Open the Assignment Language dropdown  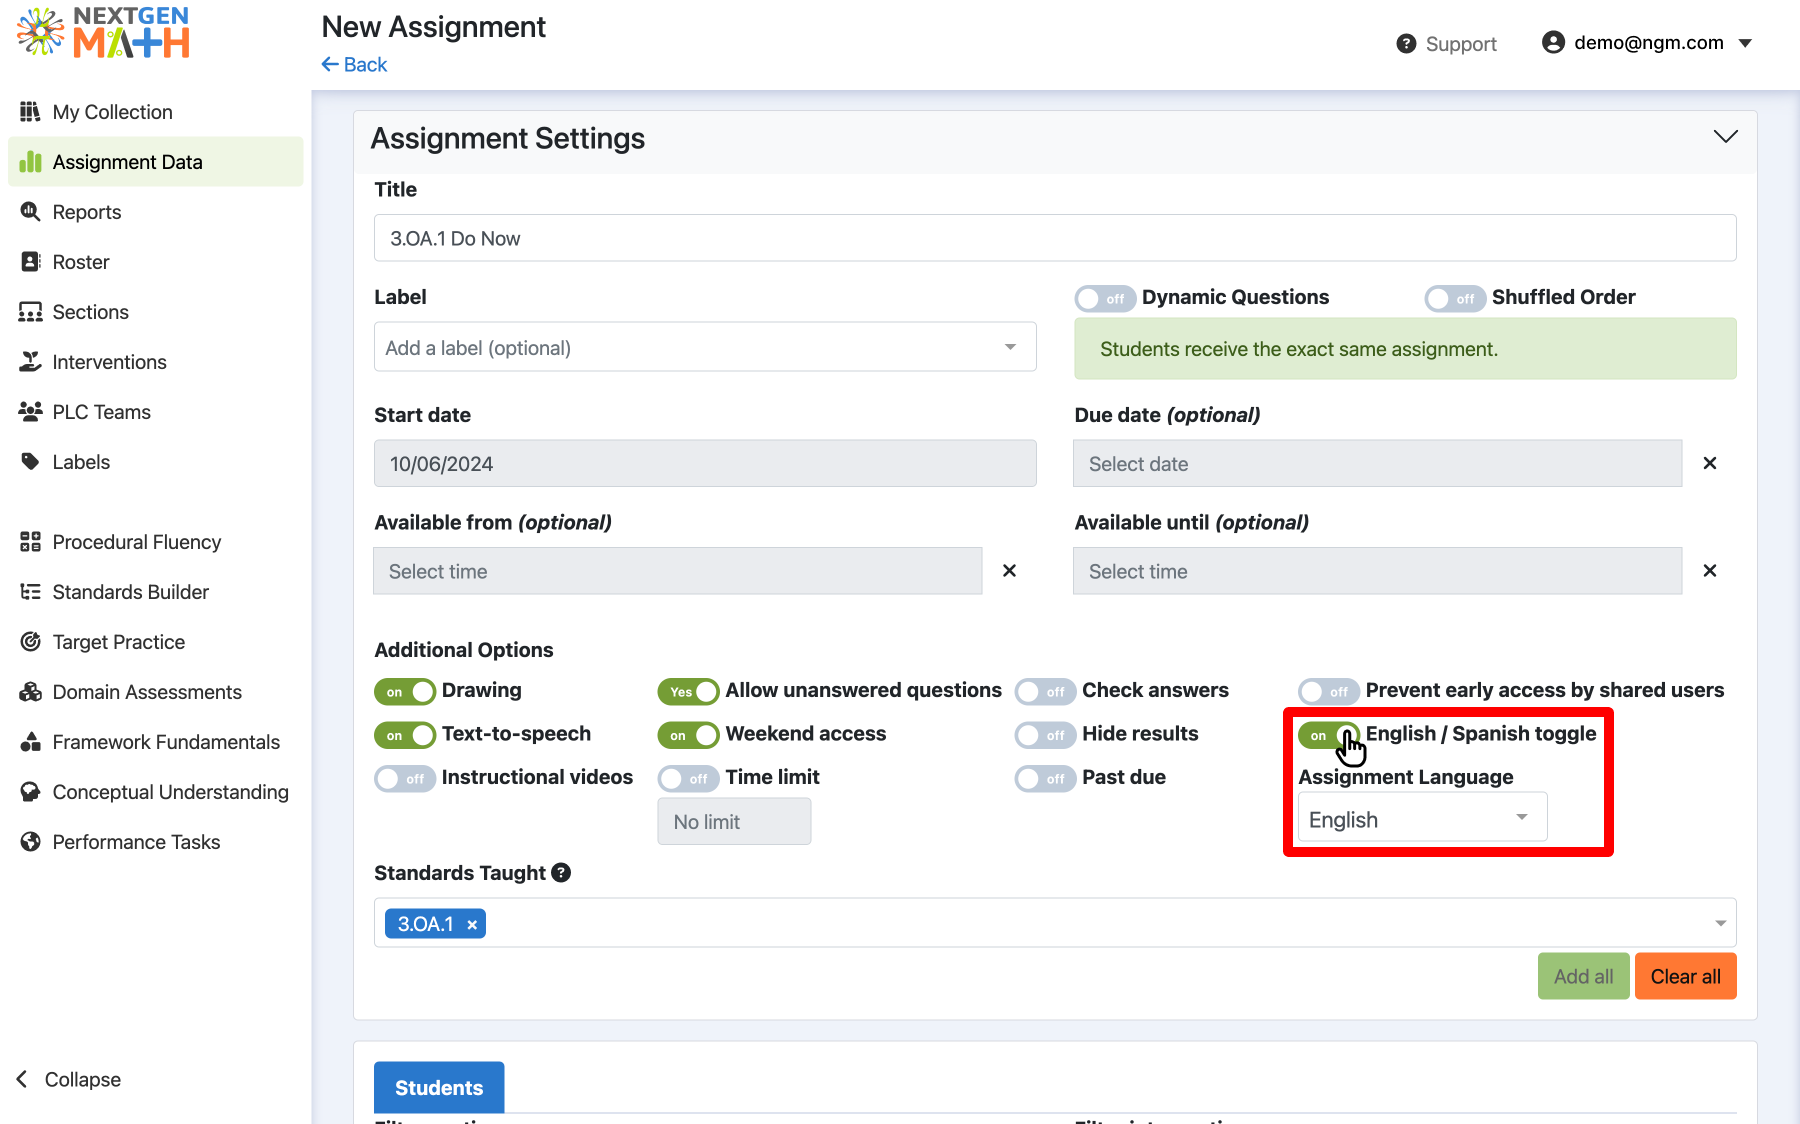click(x=1421, y=817)
